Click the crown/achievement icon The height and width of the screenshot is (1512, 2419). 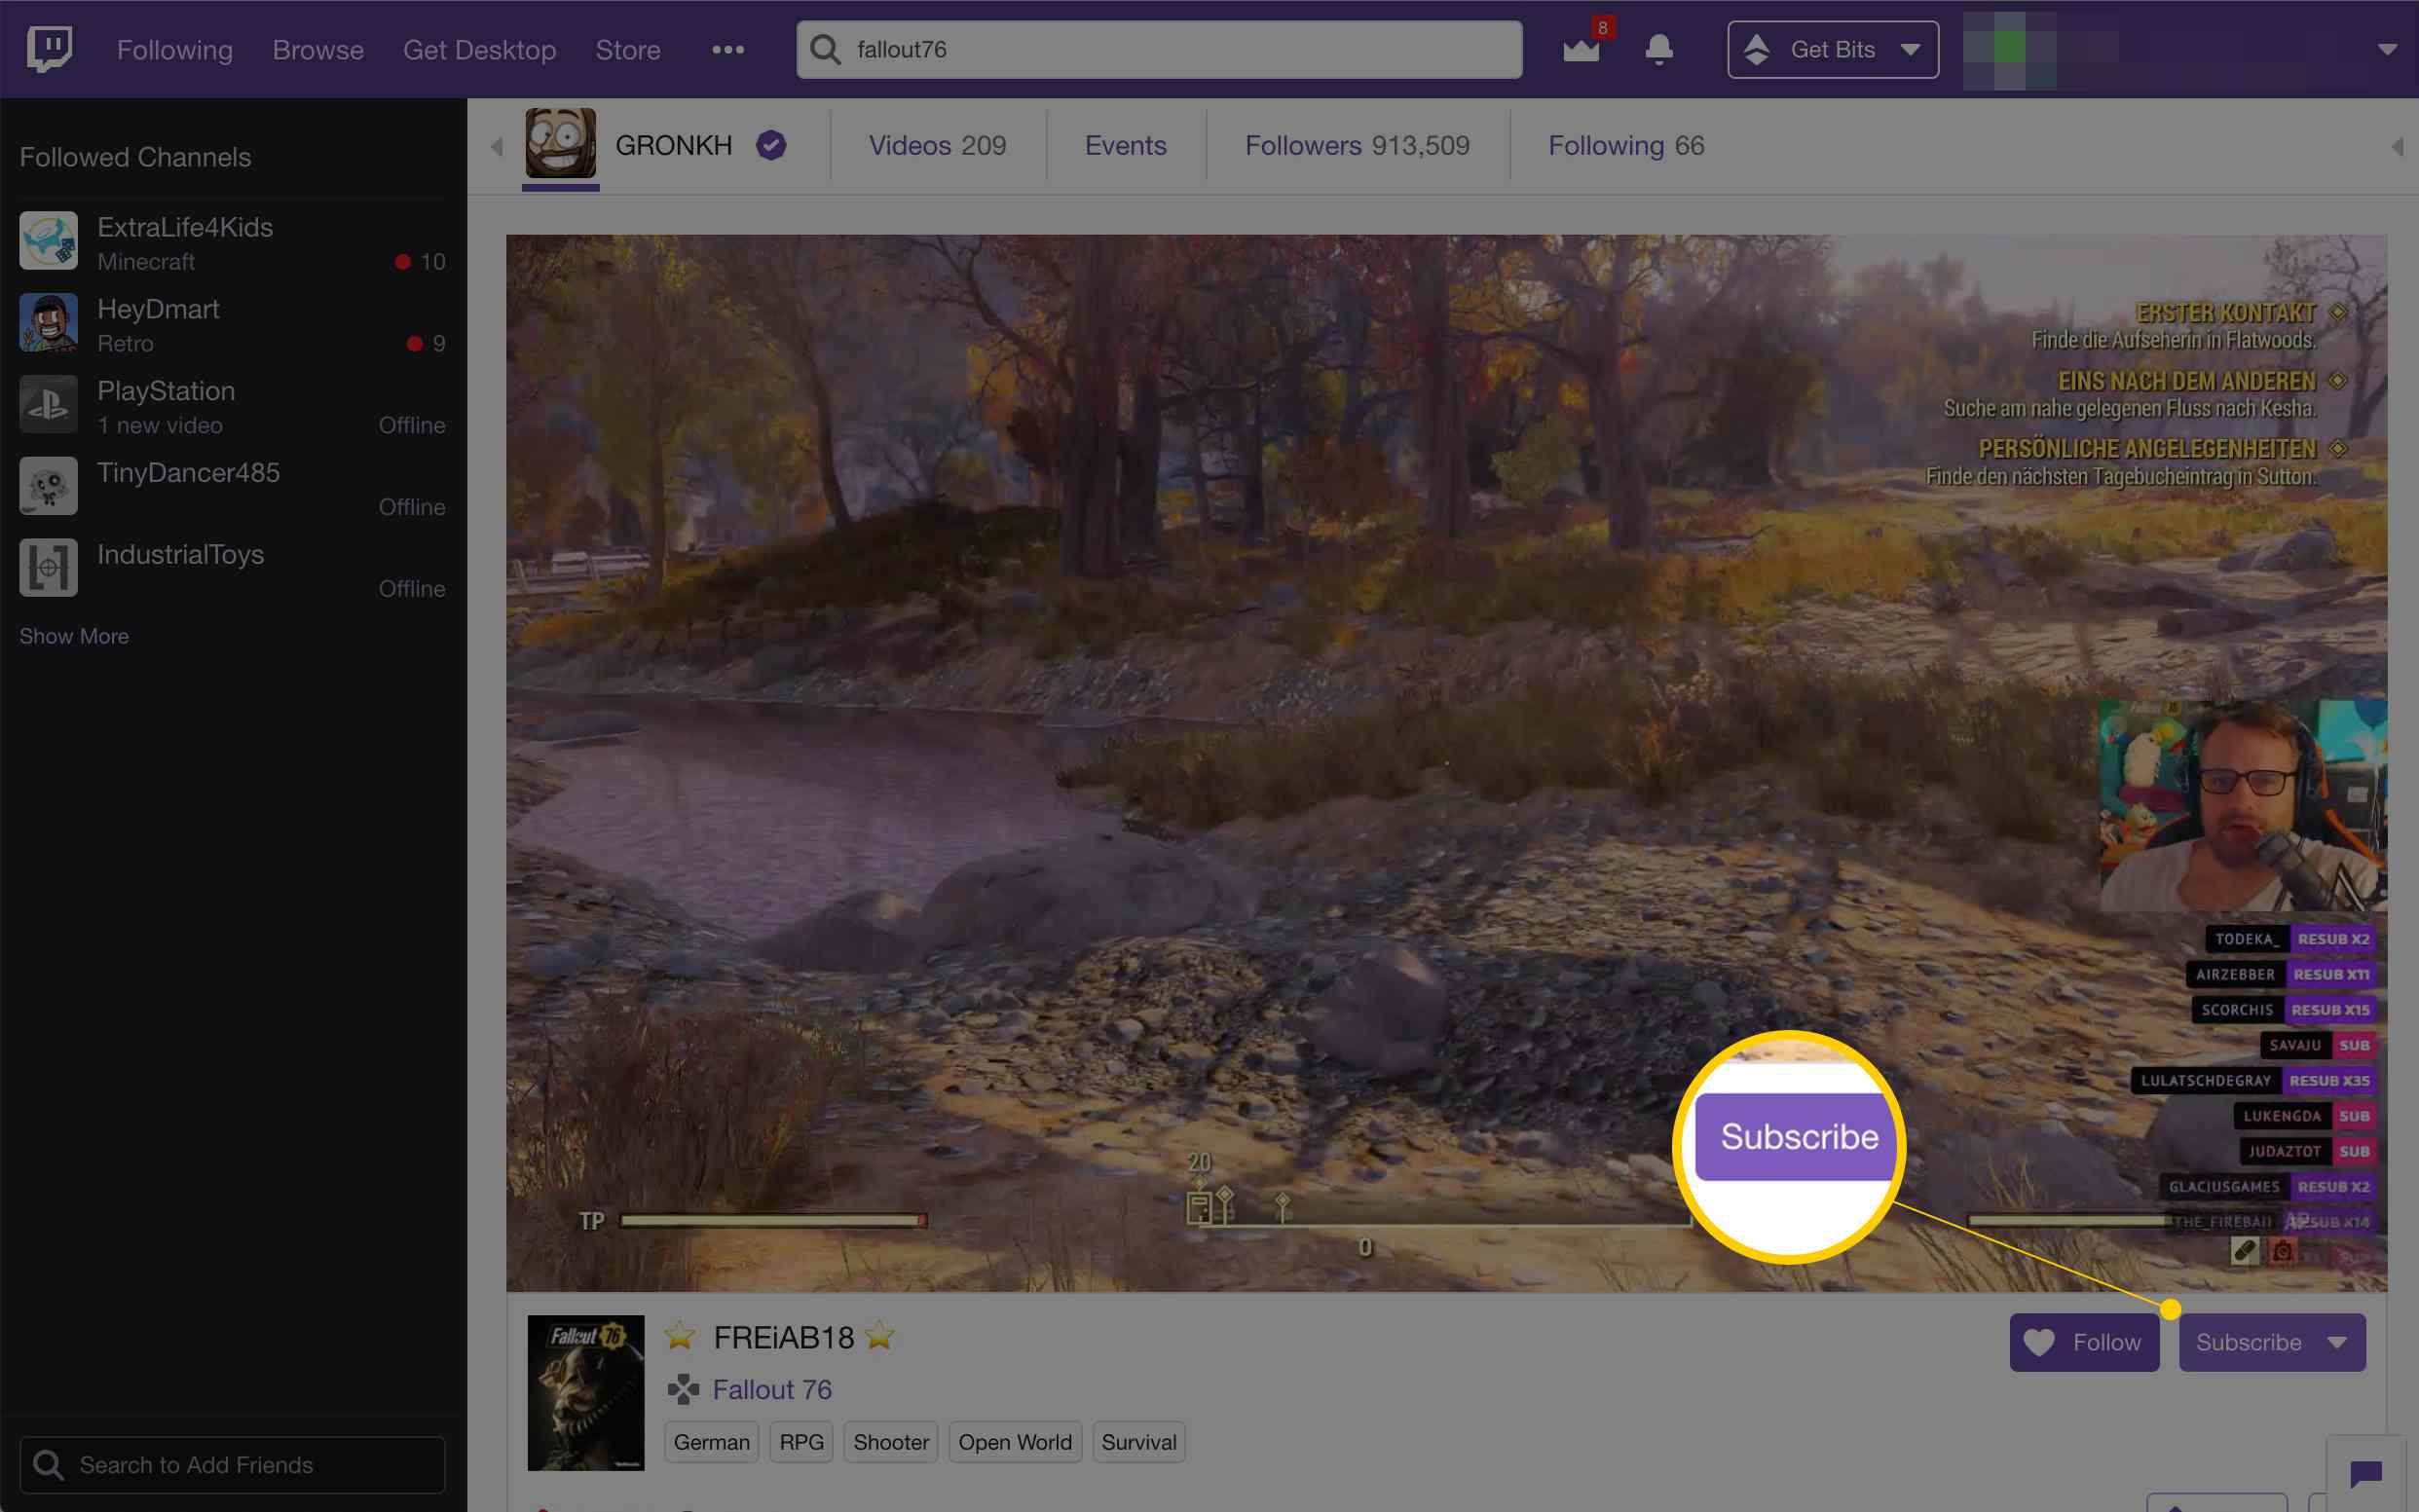coord(1580,47)
